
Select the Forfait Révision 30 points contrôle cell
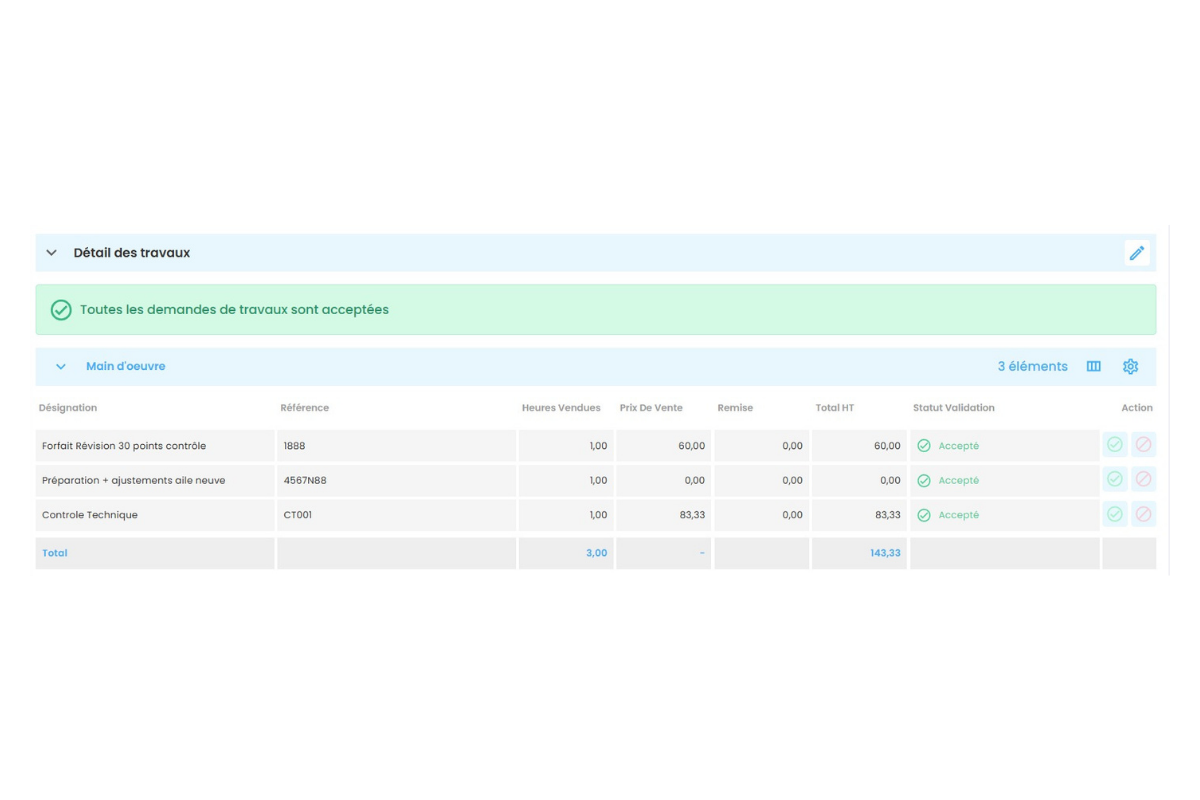pyautogui.click(x=155, y=446)
